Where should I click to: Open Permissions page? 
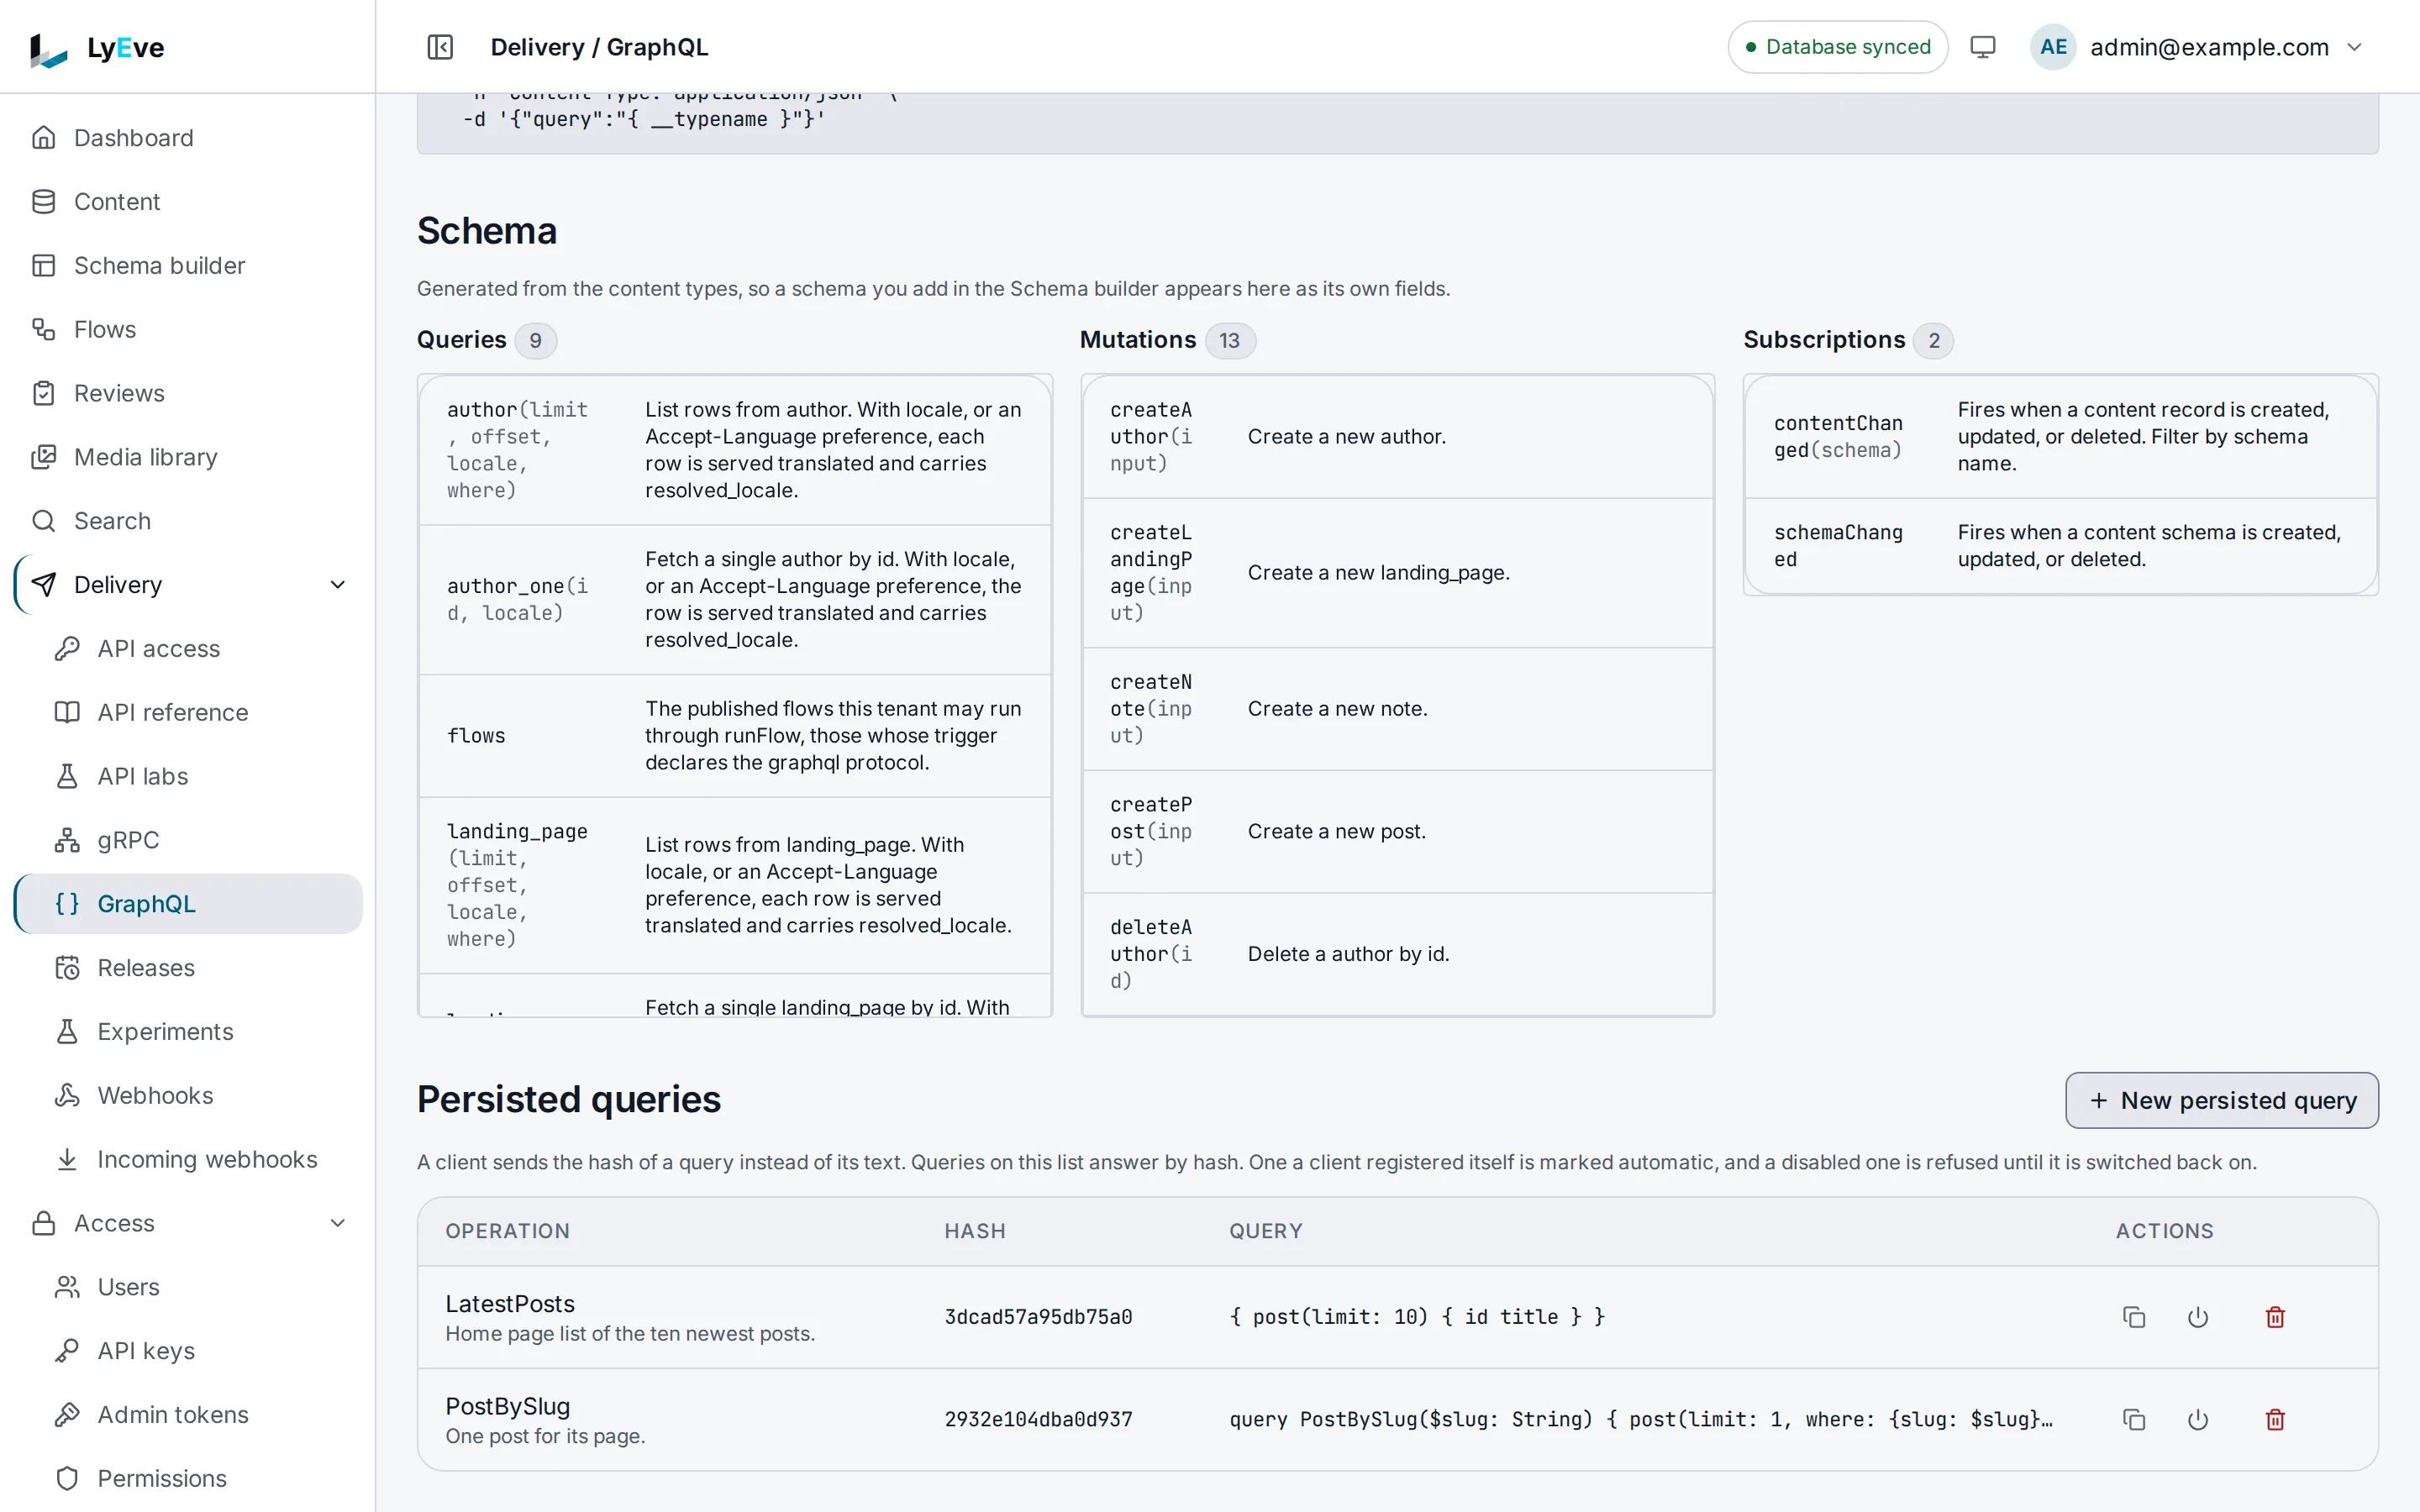(188, 1478)
